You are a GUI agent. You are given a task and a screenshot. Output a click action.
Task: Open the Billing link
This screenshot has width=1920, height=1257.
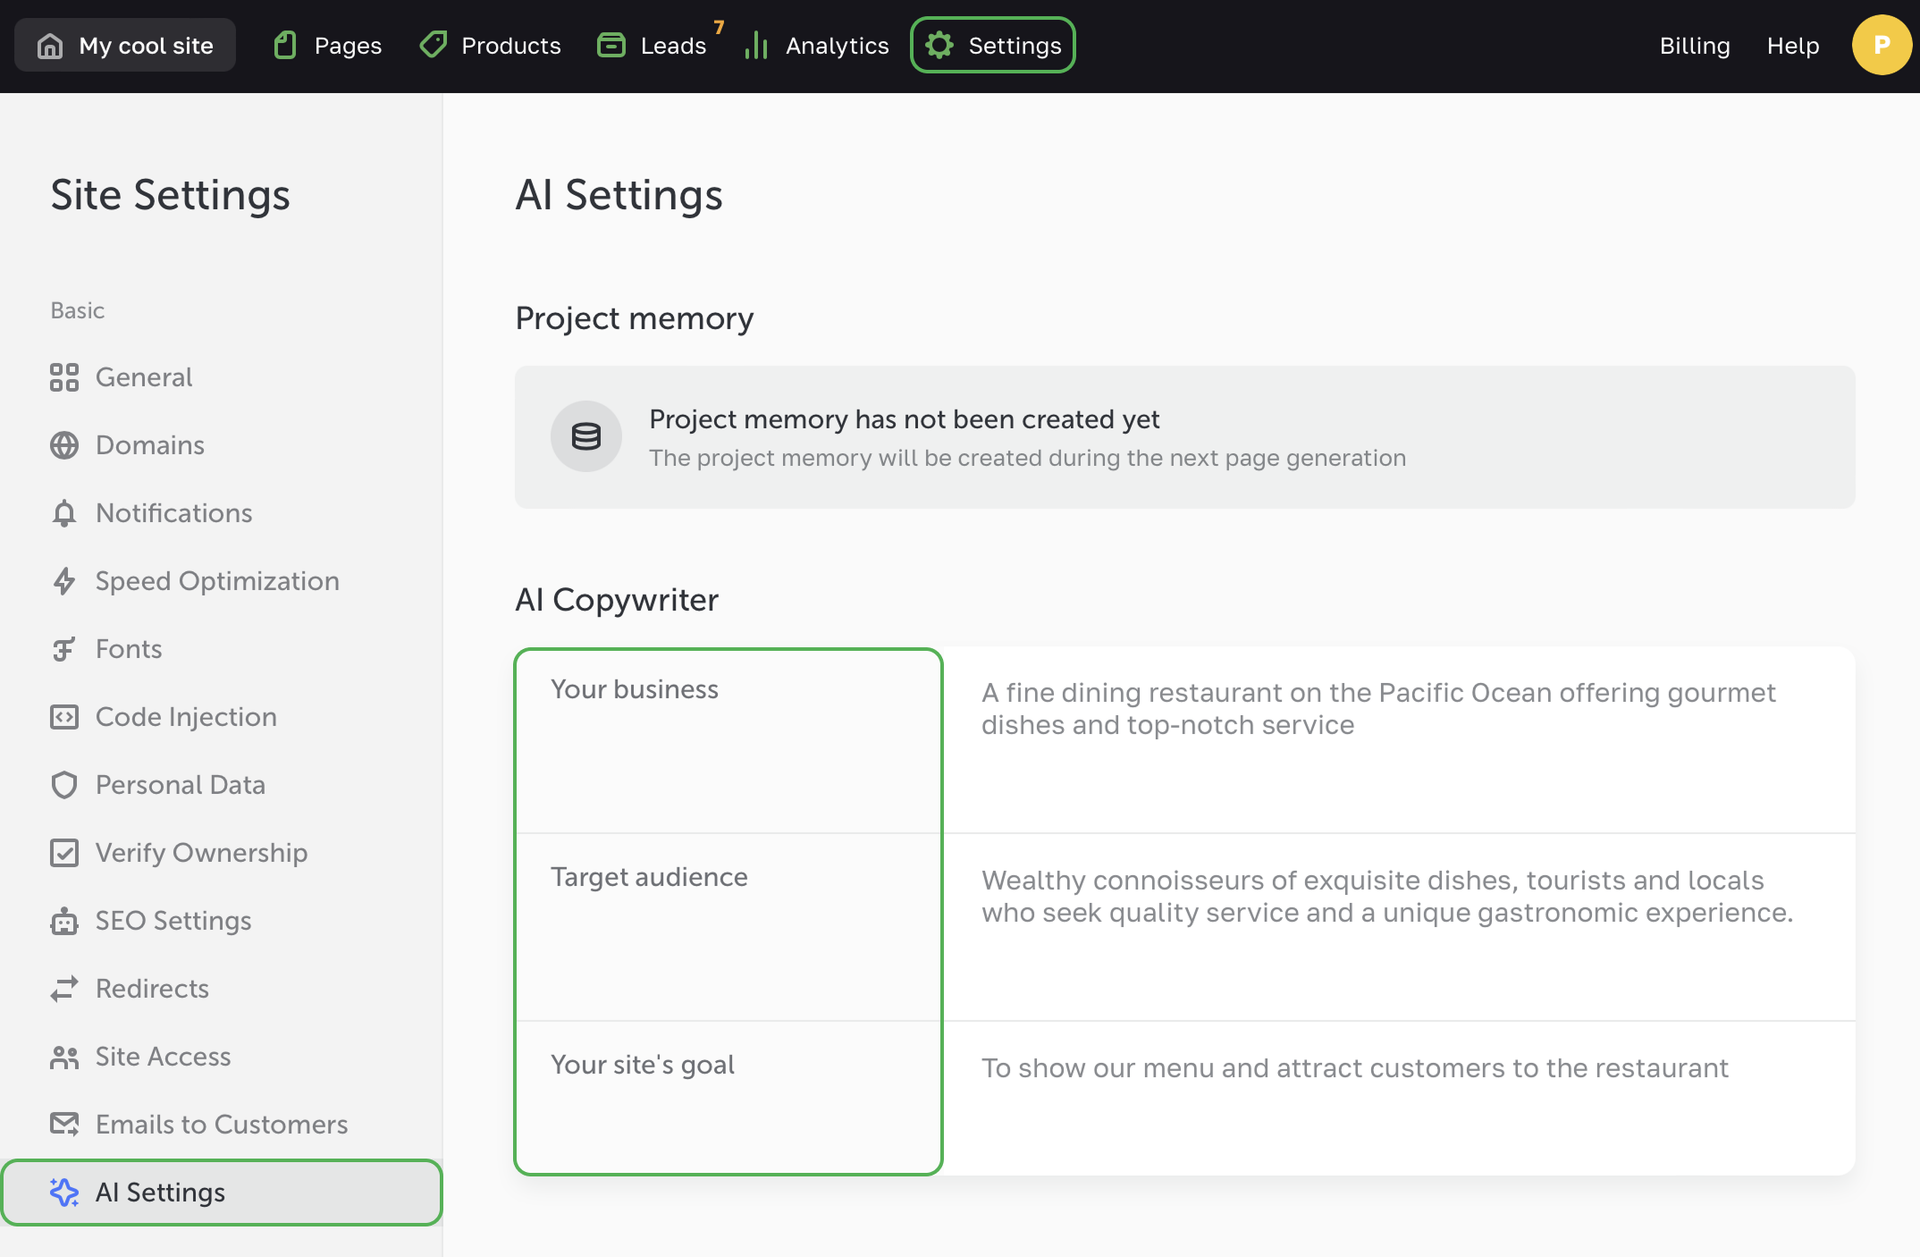click(1694, 45)
